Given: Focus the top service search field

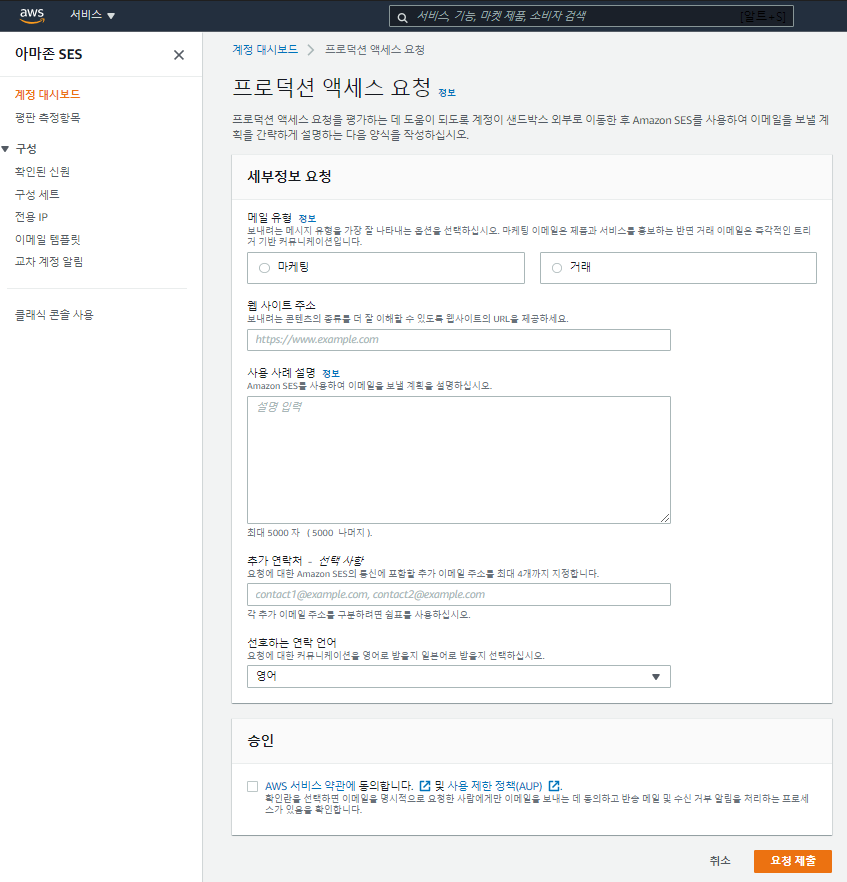Looking at the screenshot, I should (x=591, y=16).
